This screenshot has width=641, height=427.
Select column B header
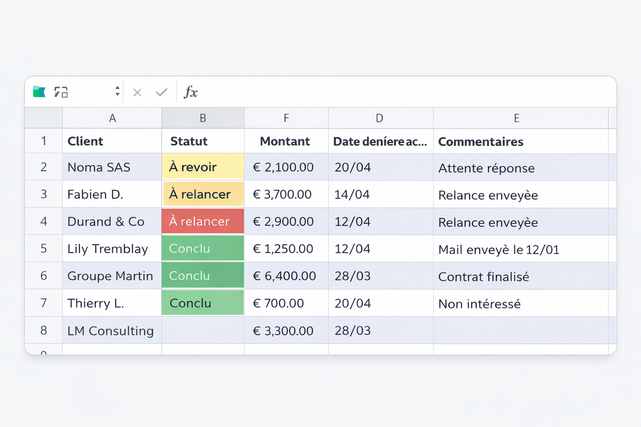pyautogui.click(x=203, y=118)
